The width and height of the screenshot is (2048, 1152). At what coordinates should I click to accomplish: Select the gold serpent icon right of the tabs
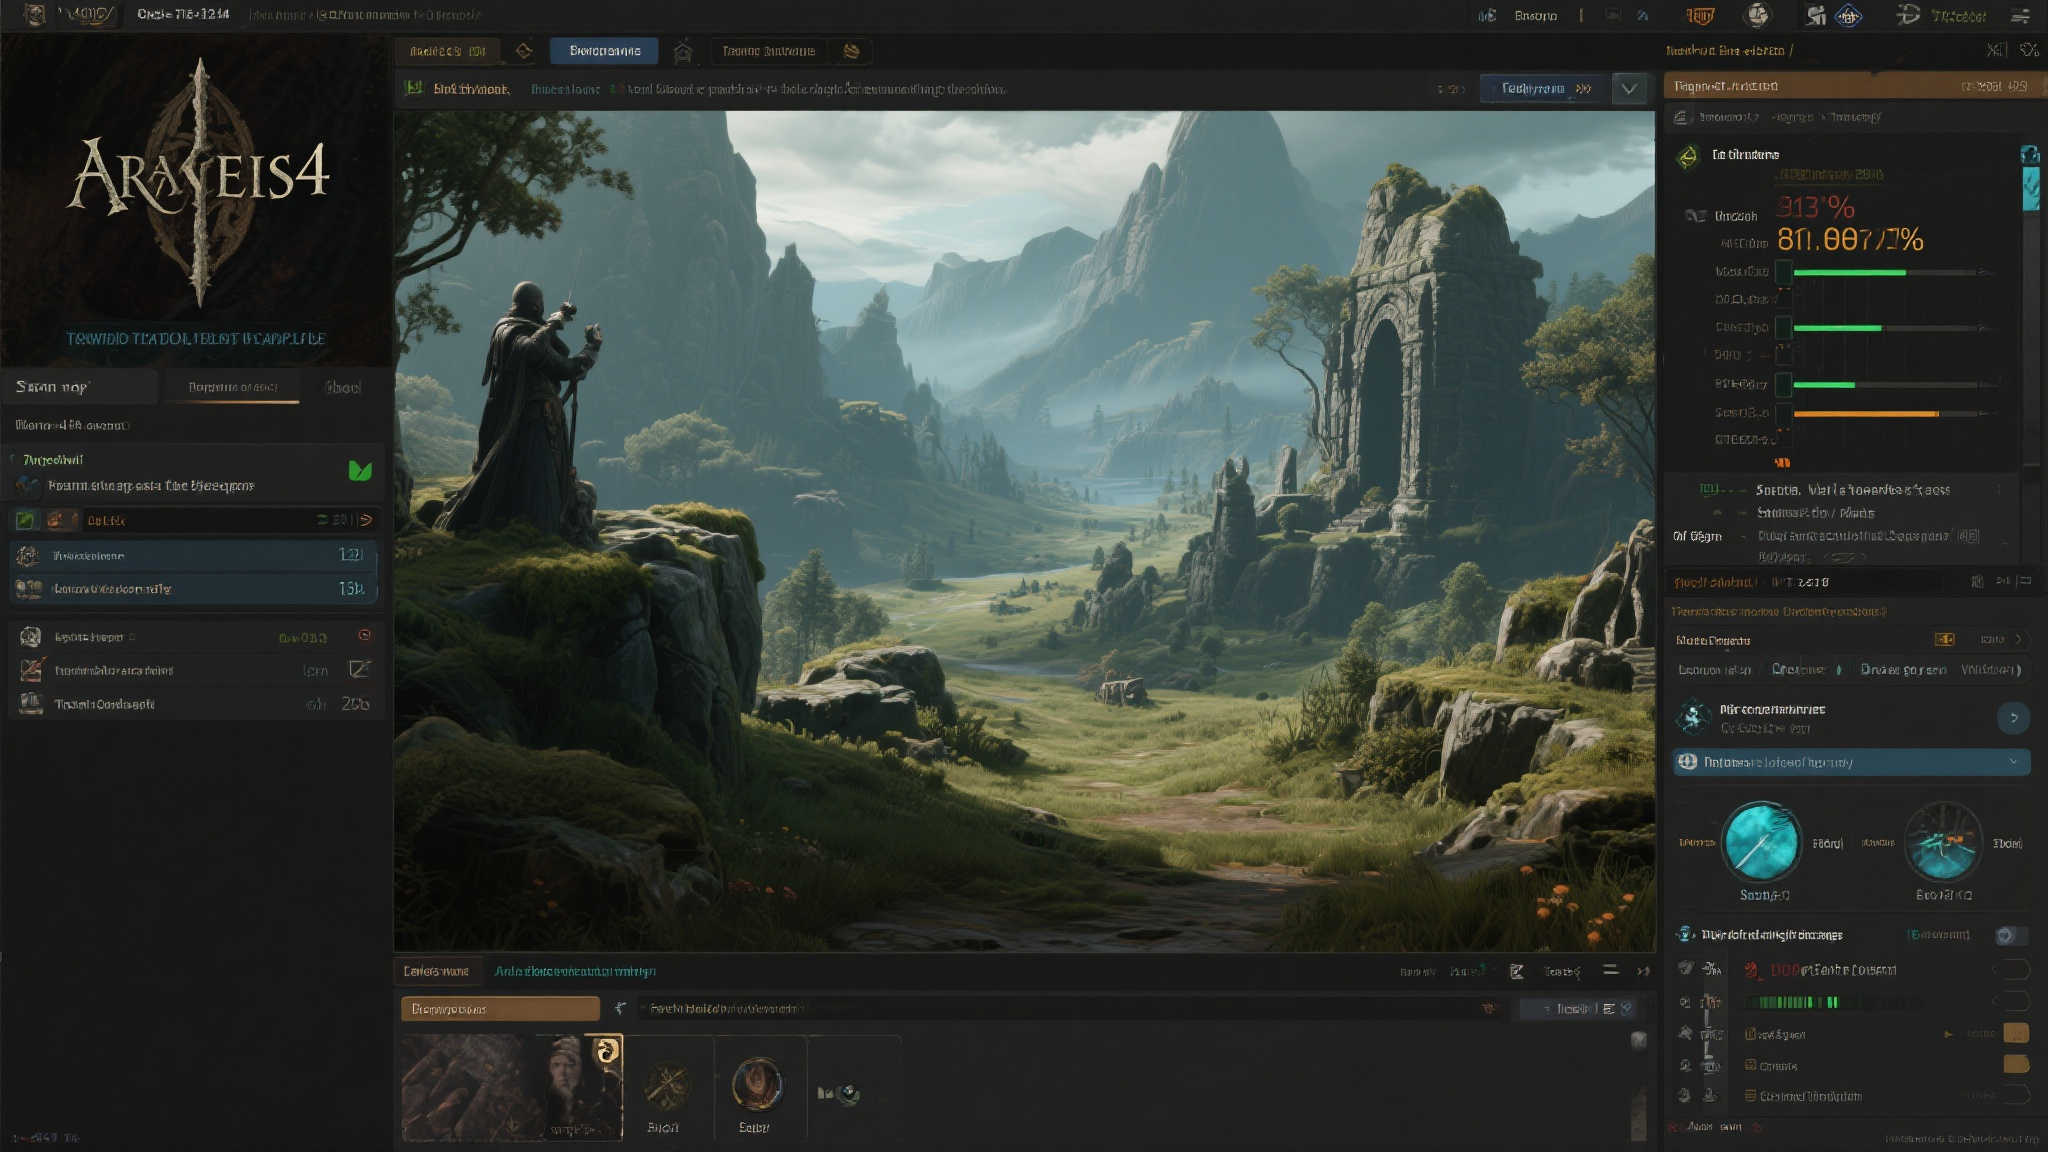point(853,51)
